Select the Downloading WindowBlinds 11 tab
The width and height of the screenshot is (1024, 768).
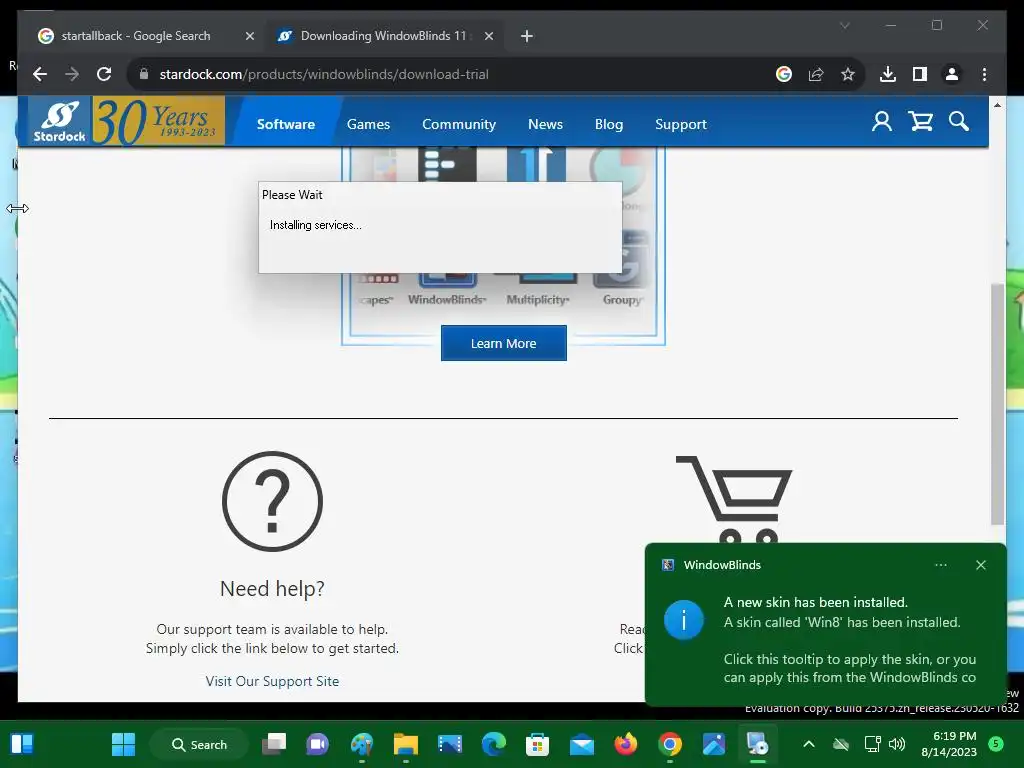tap(383, 36)
